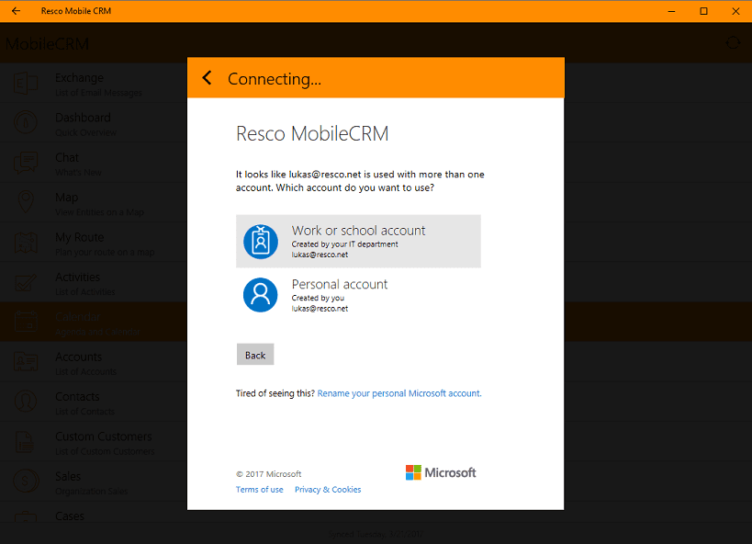The image size is (752, 544).
Task: Click the MobileCRM header title
Action: click(47, 44)
